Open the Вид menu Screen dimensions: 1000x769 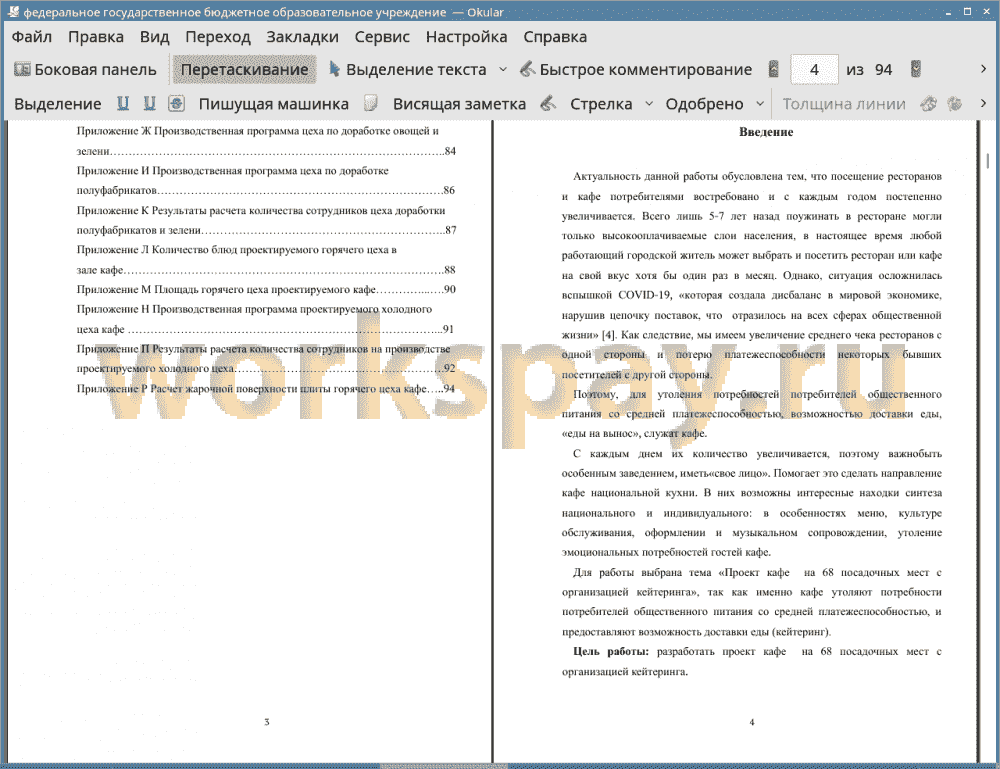pos(154,37)
